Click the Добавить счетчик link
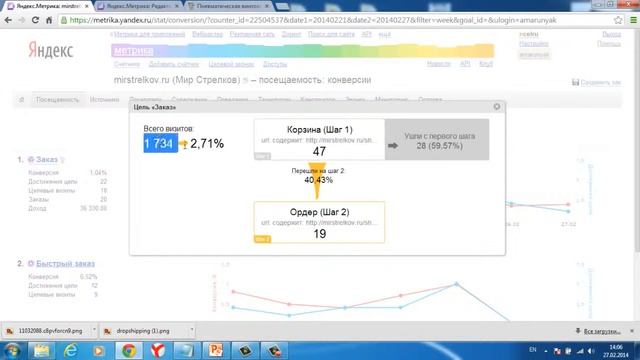640x360 pixels. point(174,64)
